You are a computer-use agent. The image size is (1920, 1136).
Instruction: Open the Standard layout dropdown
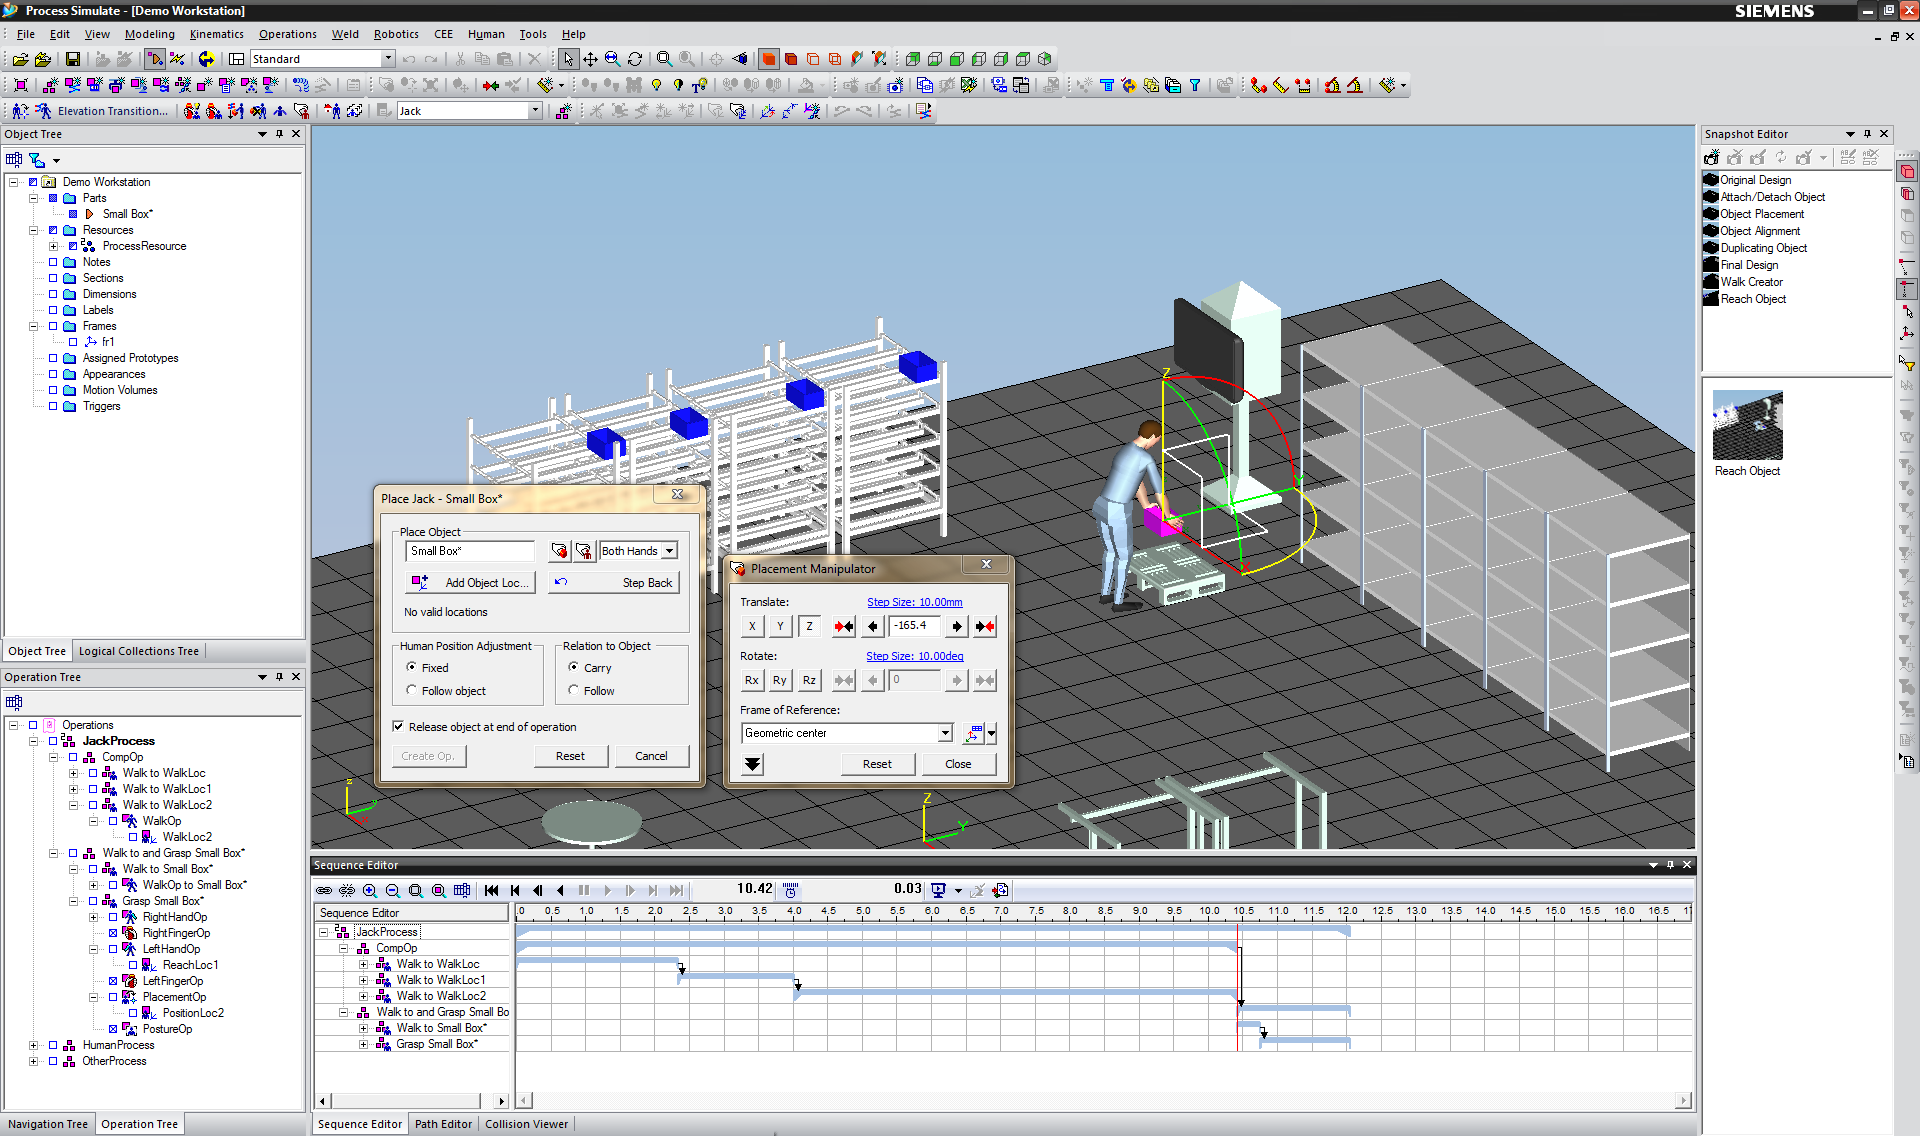(388, 59)
